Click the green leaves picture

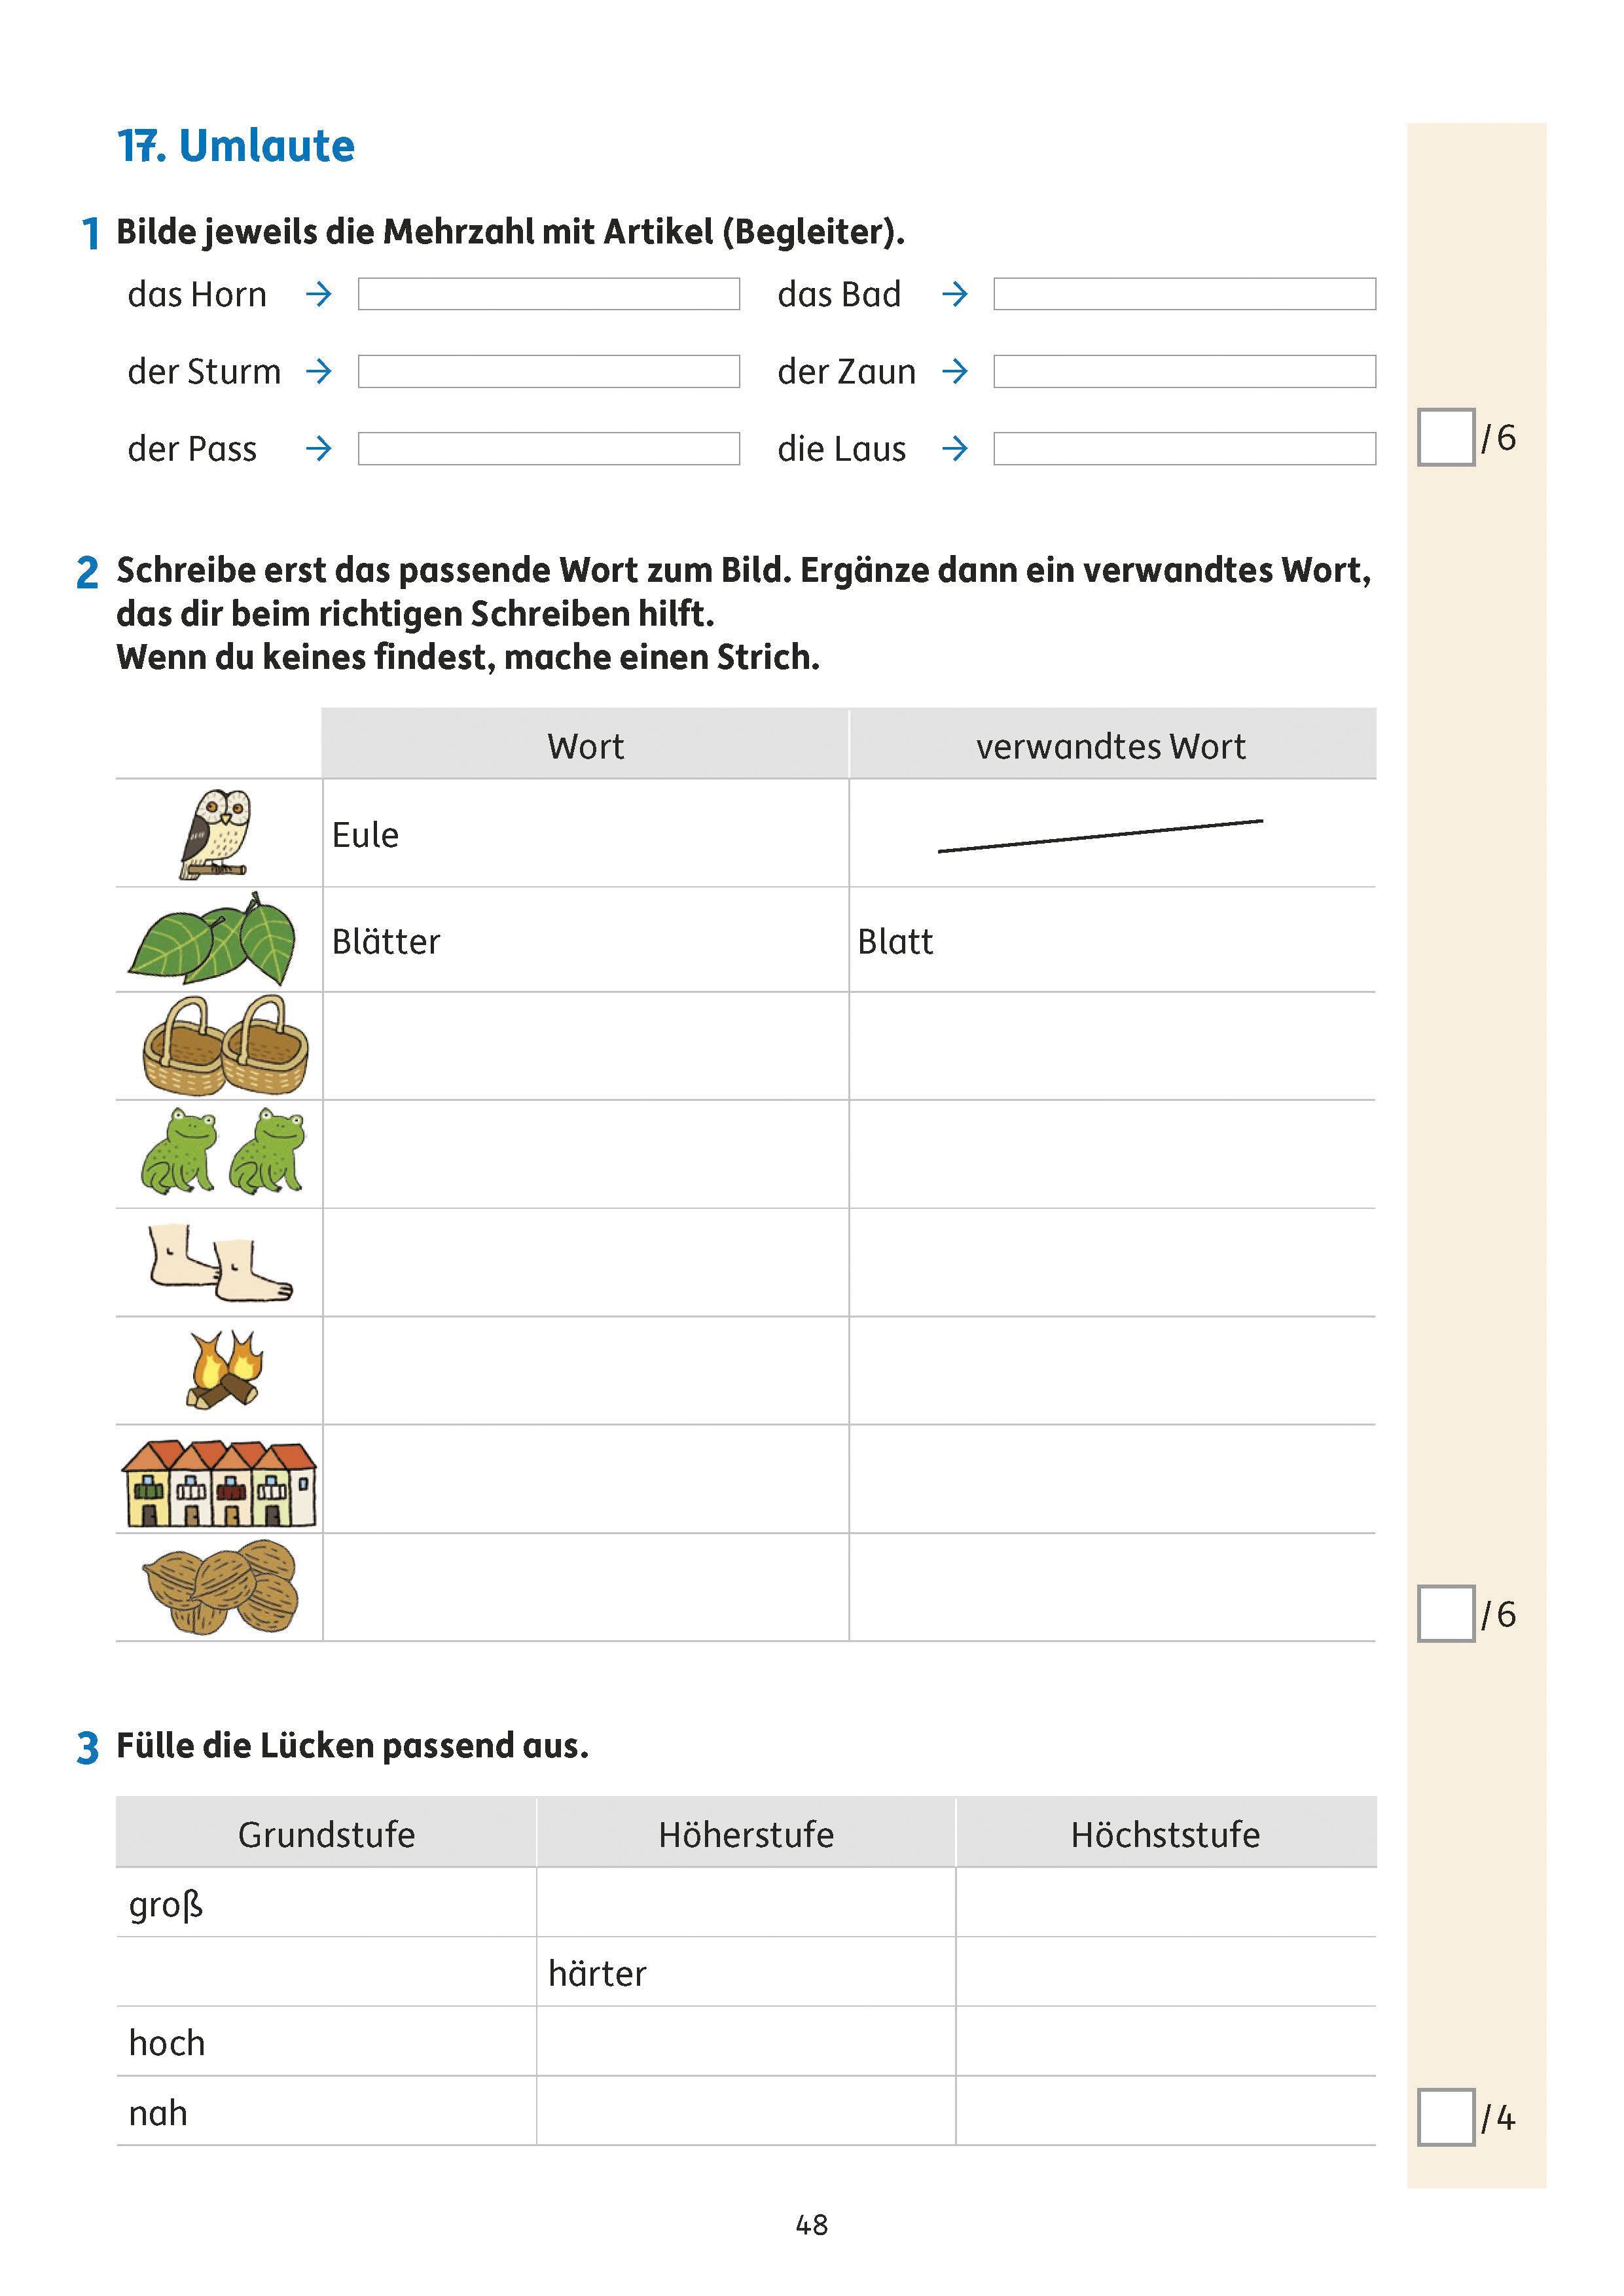pyautogui.click(x=213, y=940)
